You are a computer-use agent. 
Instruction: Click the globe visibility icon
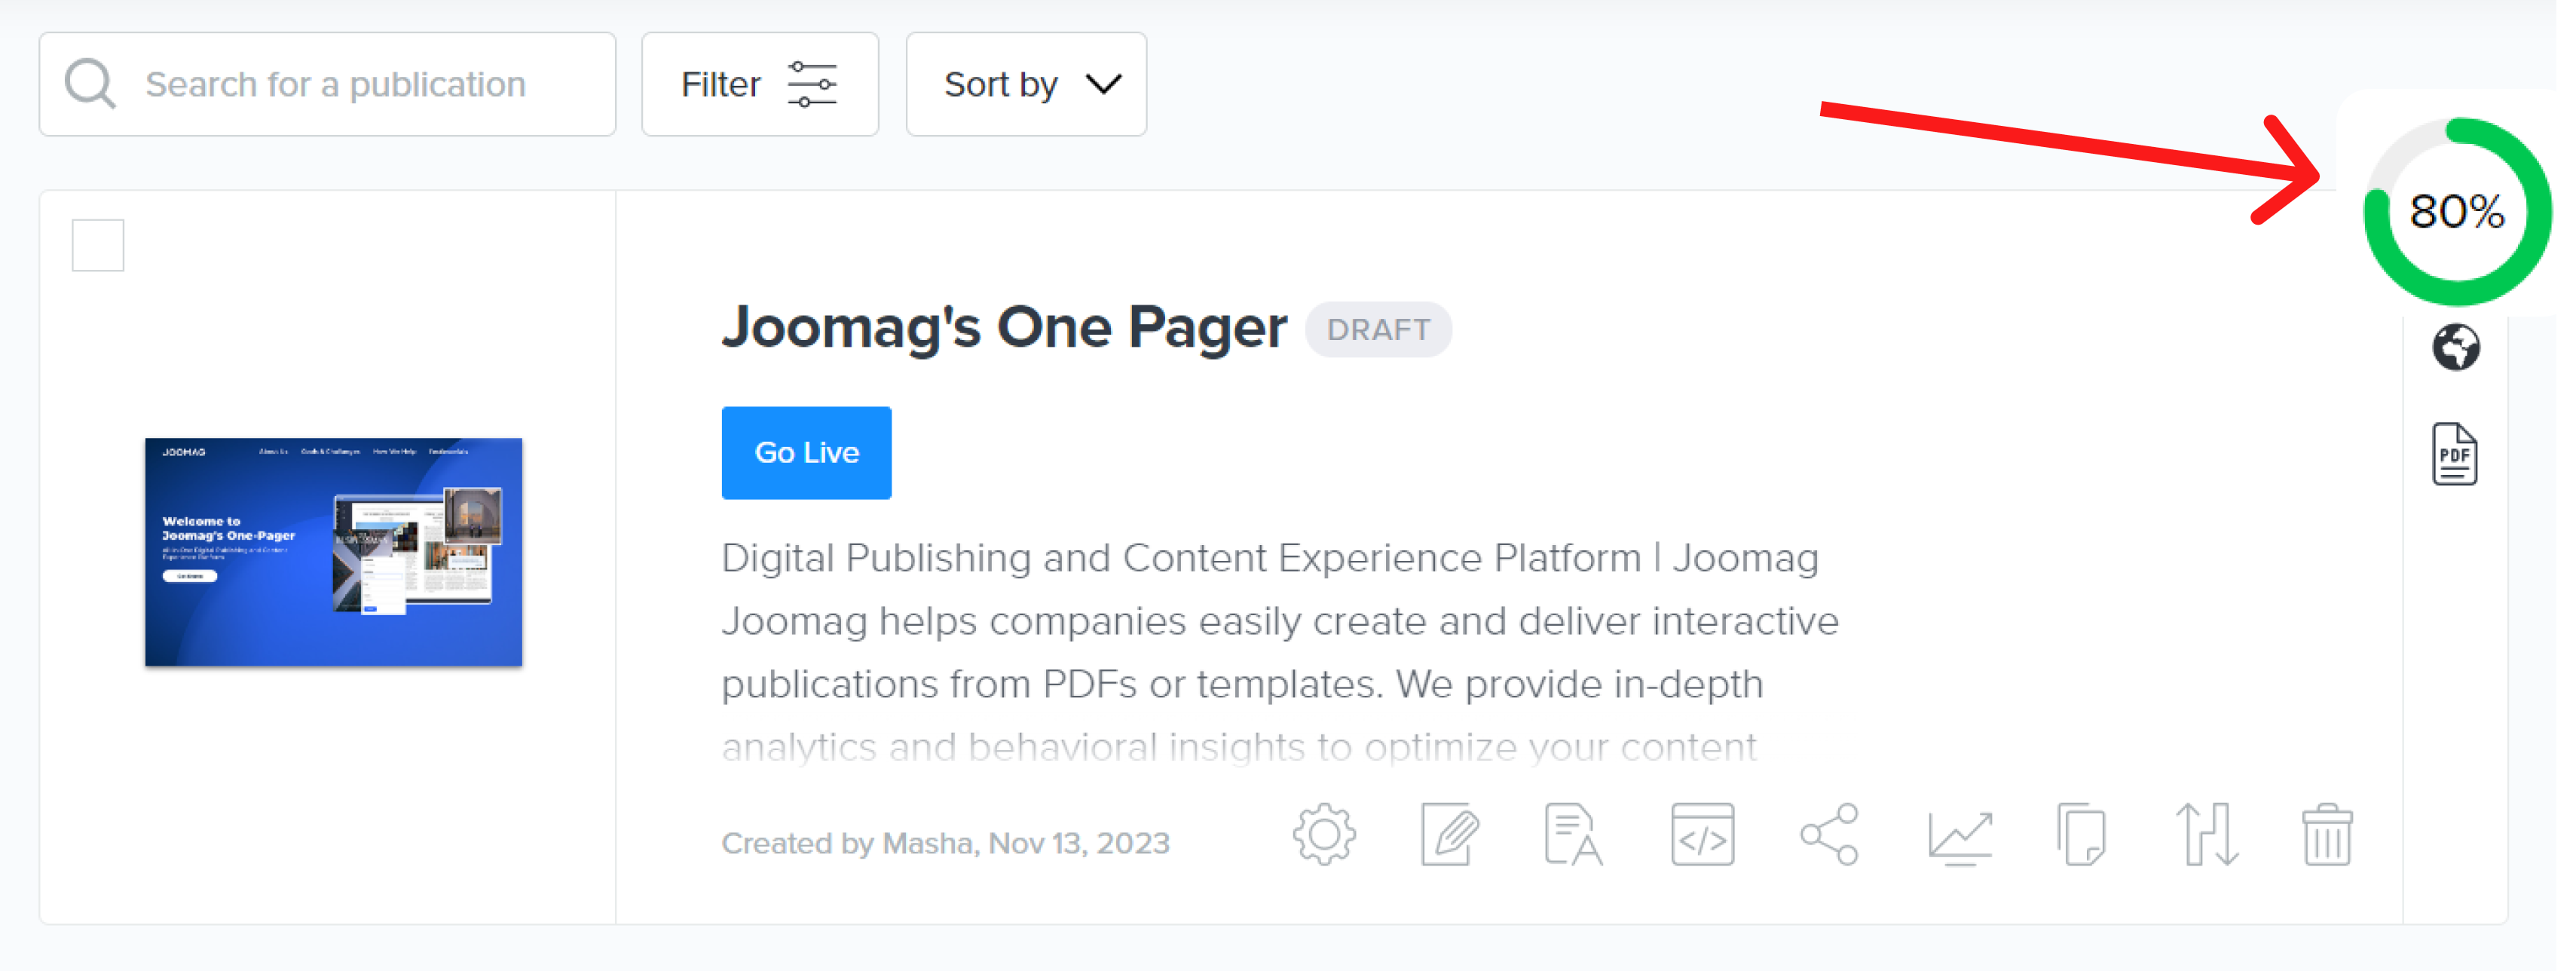pos(2455,347)
